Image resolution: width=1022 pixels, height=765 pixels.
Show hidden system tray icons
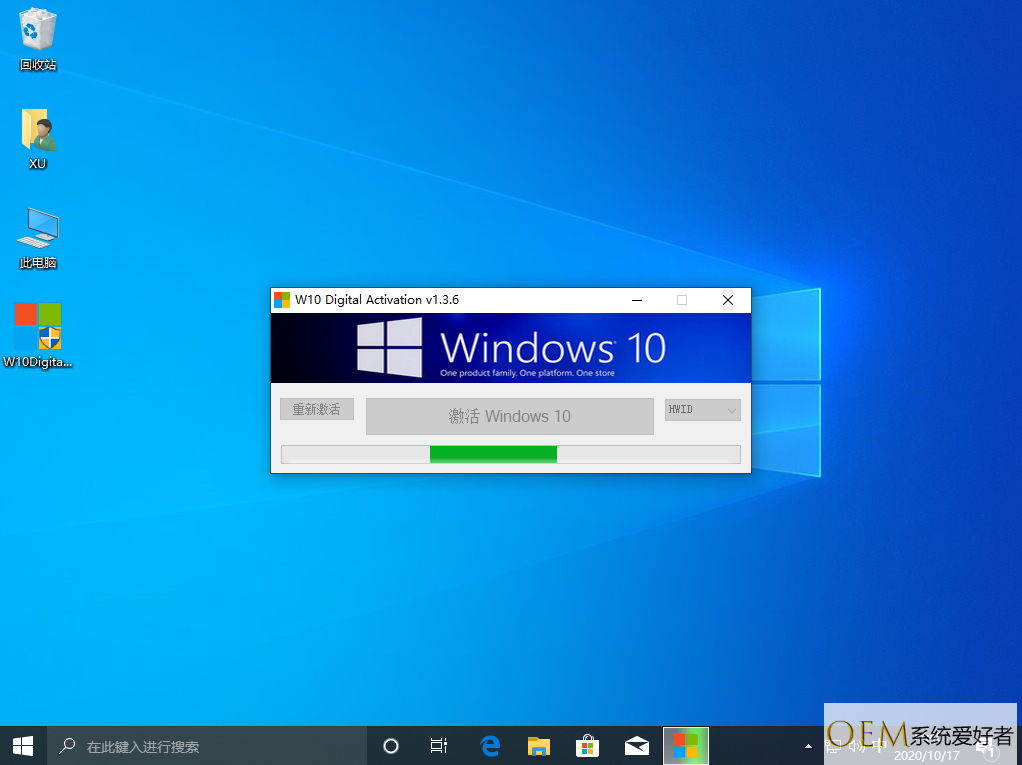tap(808, 746)
